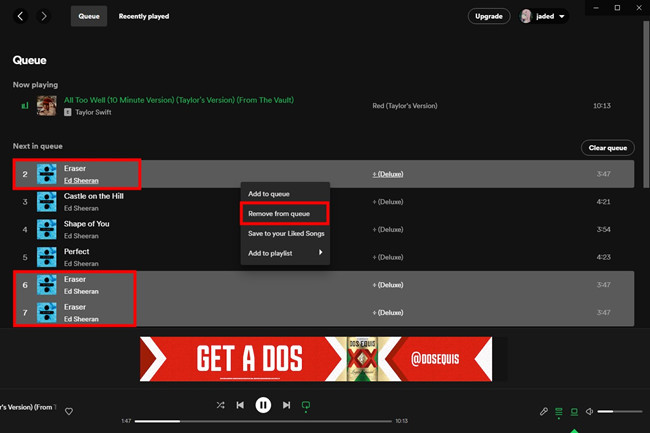Go back with the left arrow button

[x=20, y=16]
